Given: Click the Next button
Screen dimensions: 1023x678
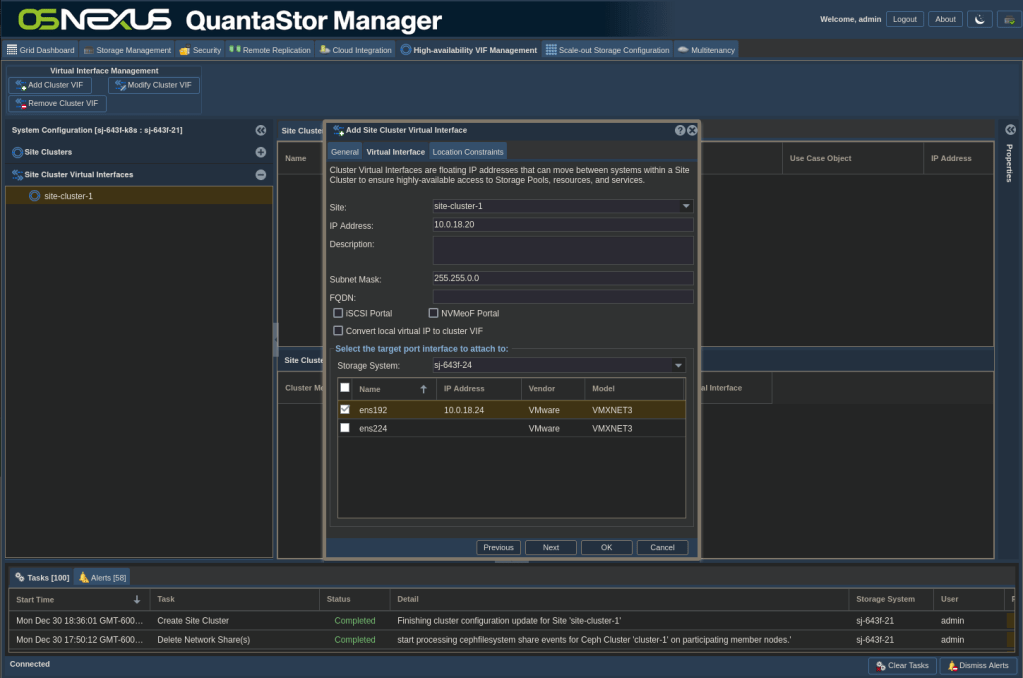Looking at the screenshot, I should pos(550,547).
